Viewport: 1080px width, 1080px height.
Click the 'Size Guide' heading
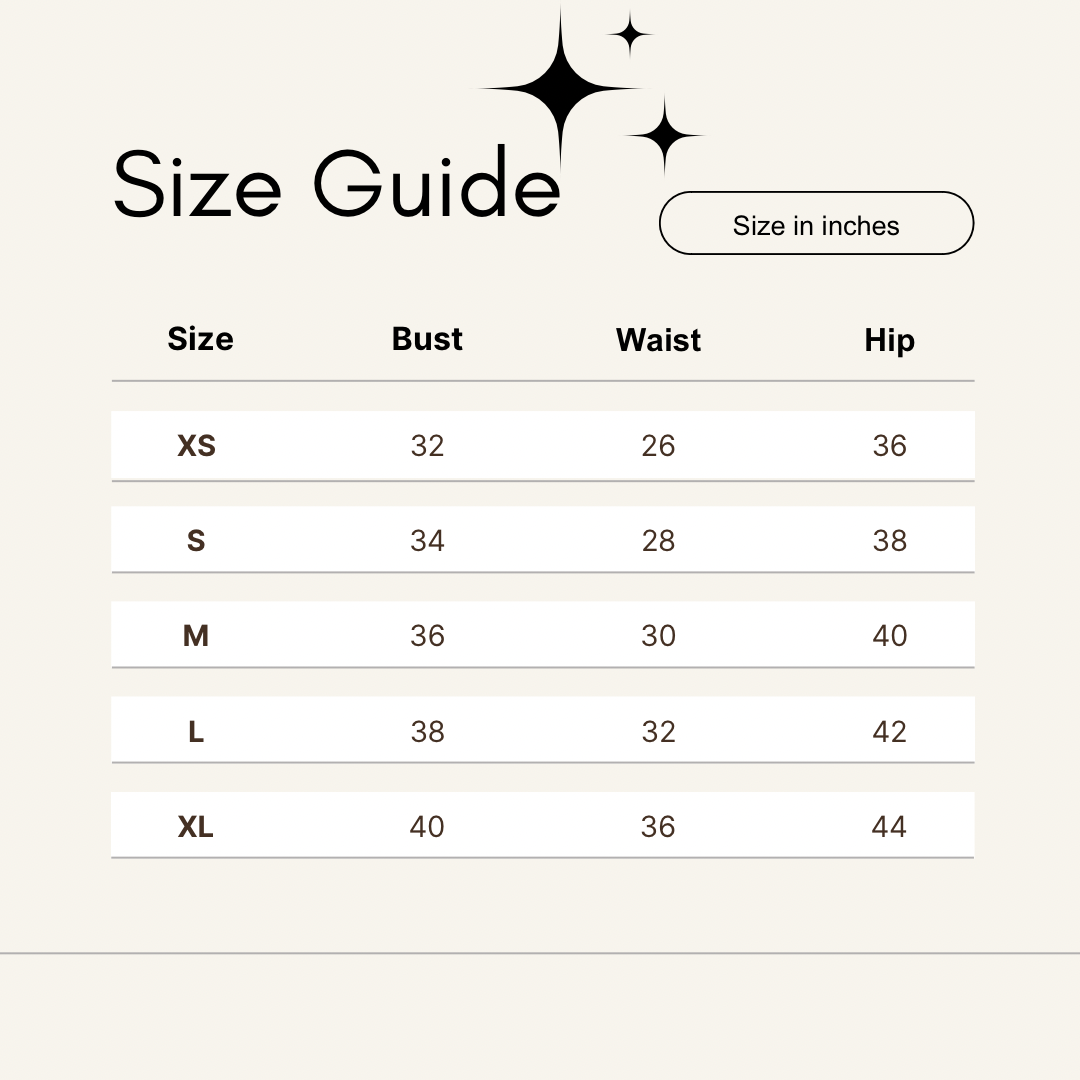click(337, 183)
